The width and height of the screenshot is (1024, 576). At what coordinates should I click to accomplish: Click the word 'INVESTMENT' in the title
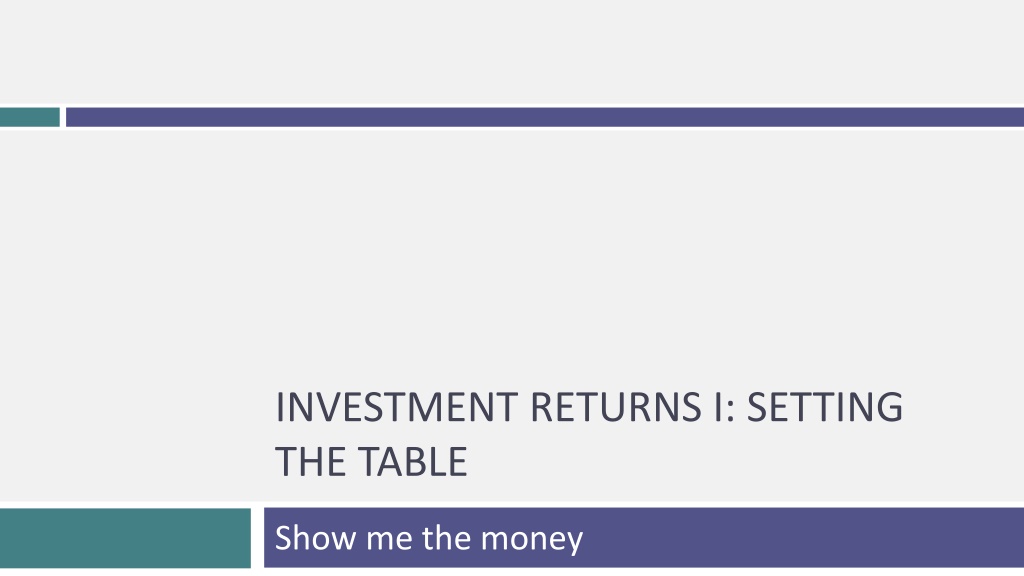coord(396,407)
